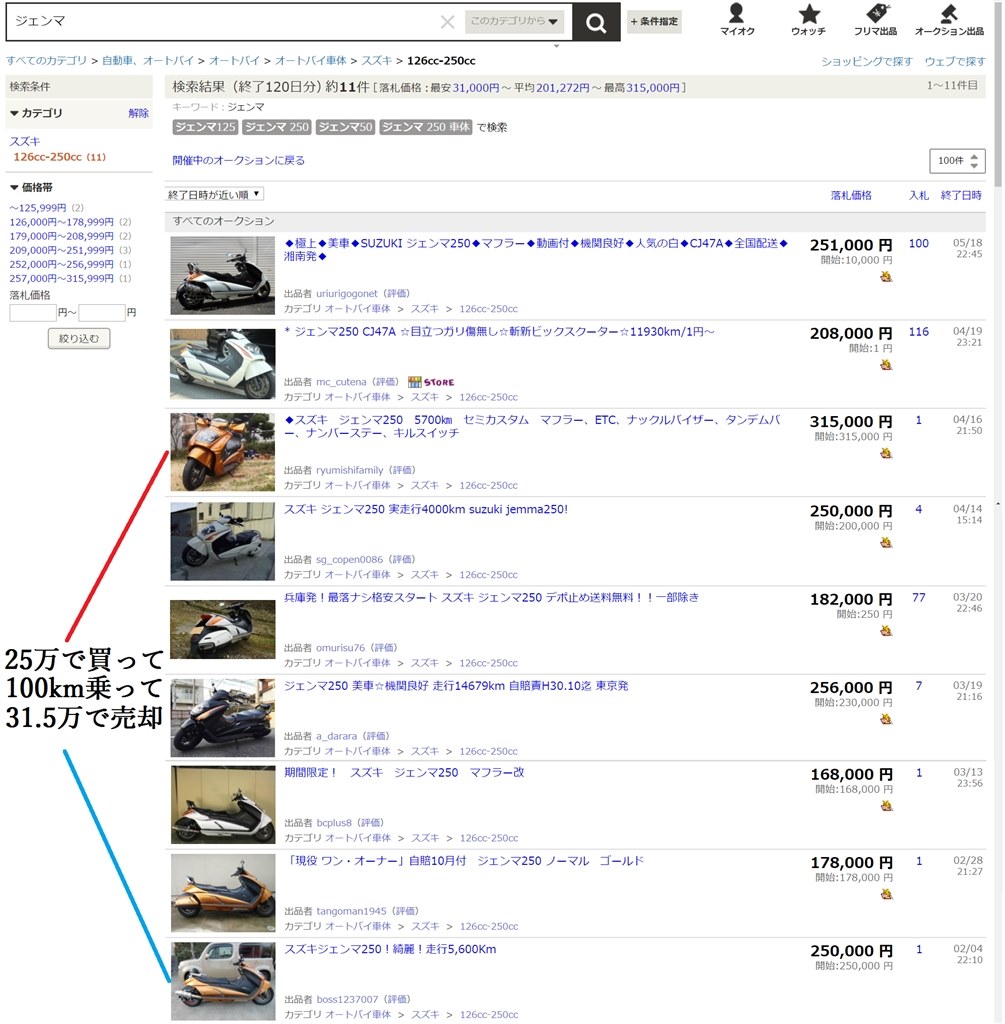Sort by 終了日時 column header
Image resolution: width=1005 pixels, height=1024 pixels.
click(x=961, y=195)
